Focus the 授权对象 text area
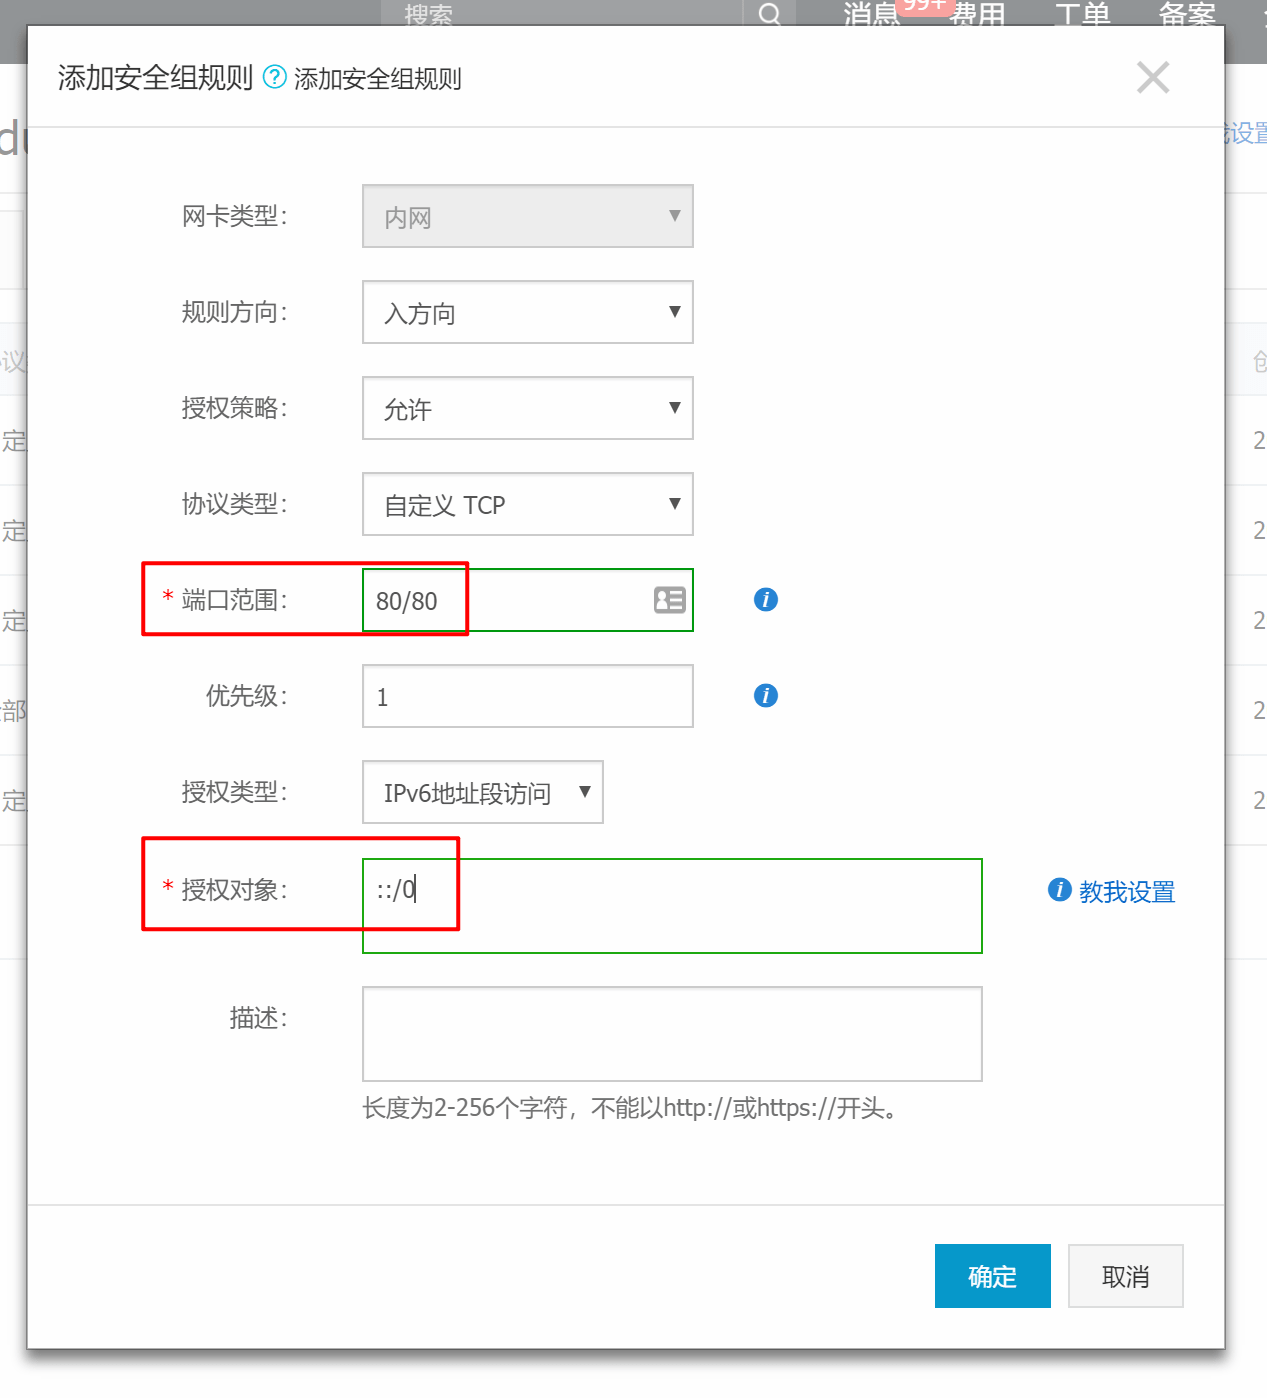Viewport: 1267px width, 1398px height. 672,906
